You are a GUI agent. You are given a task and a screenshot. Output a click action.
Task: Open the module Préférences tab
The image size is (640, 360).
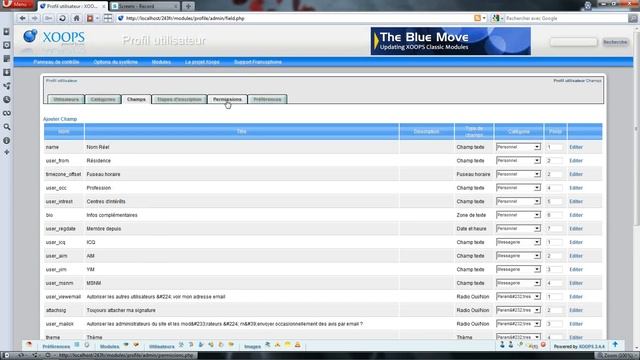tap(267, 99)
